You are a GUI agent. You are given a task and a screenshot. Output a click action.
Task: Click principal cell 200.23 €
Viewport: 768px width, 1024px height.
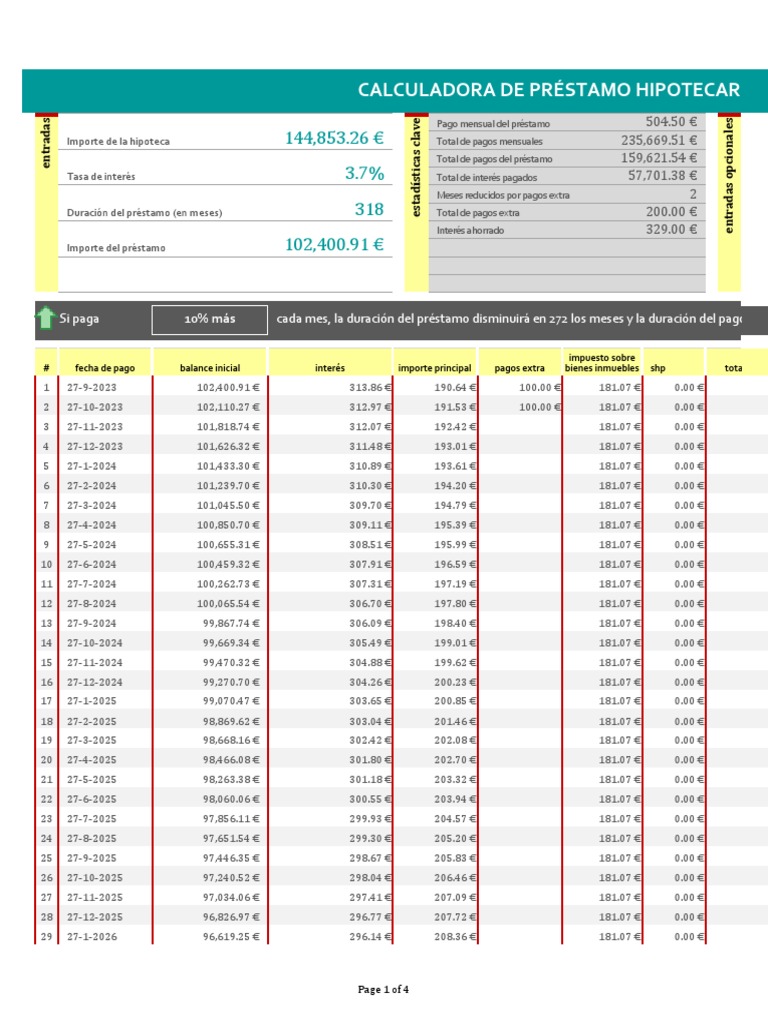(455, 682)
